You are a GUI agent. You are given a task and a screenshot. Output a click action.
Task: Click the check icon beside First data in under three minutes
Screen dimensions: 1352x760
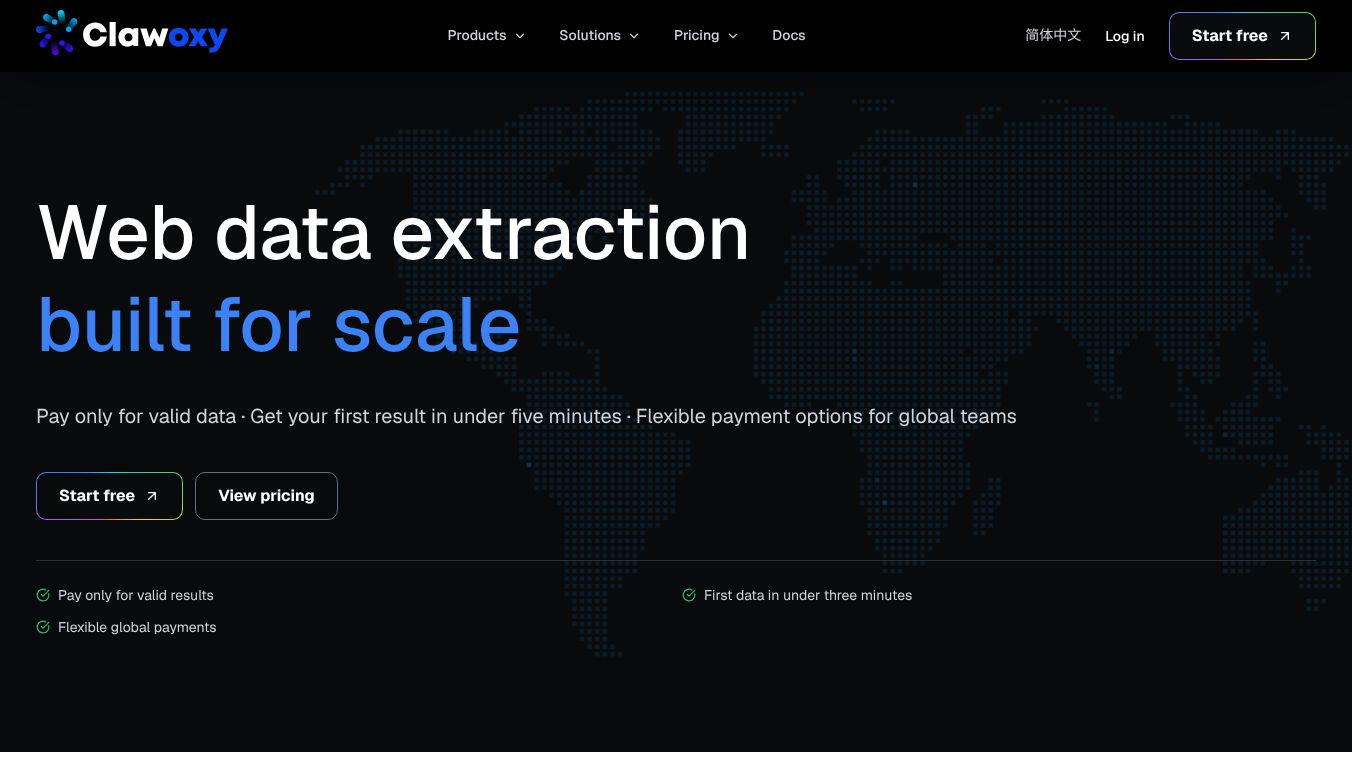(689, 595)
